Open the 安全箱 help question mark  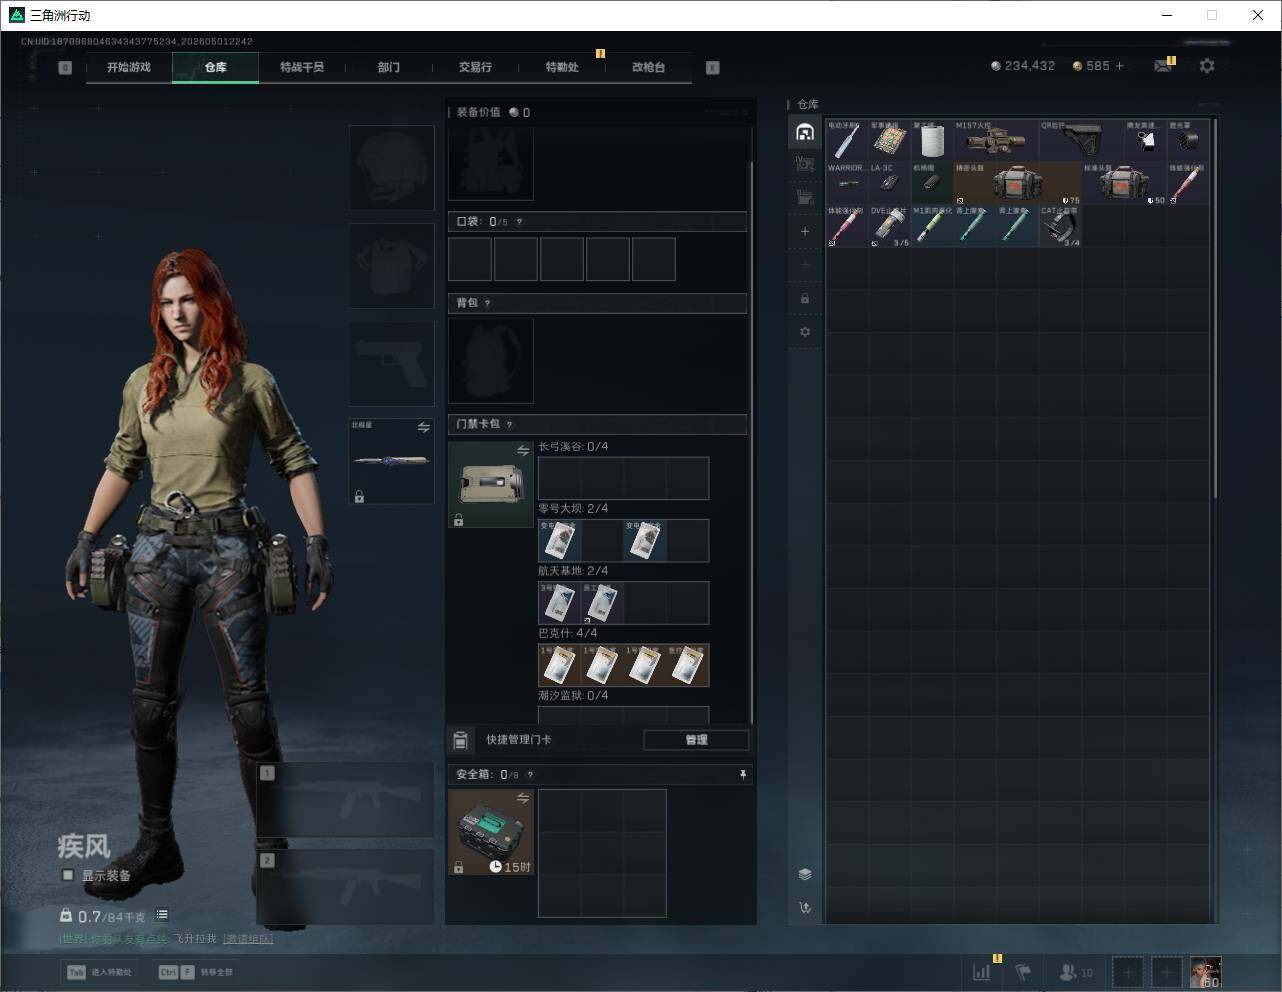click(x=530, y=774)
